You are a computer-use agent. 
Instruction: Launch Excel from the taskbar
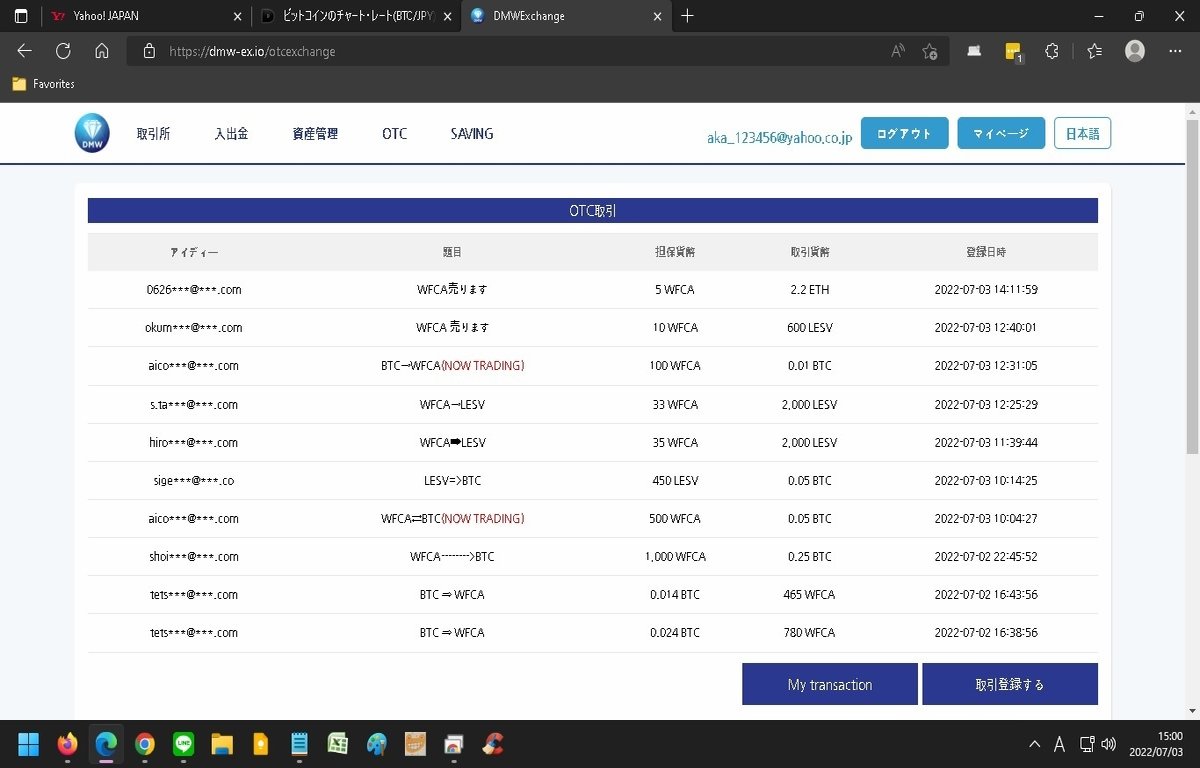pos(337,744)
